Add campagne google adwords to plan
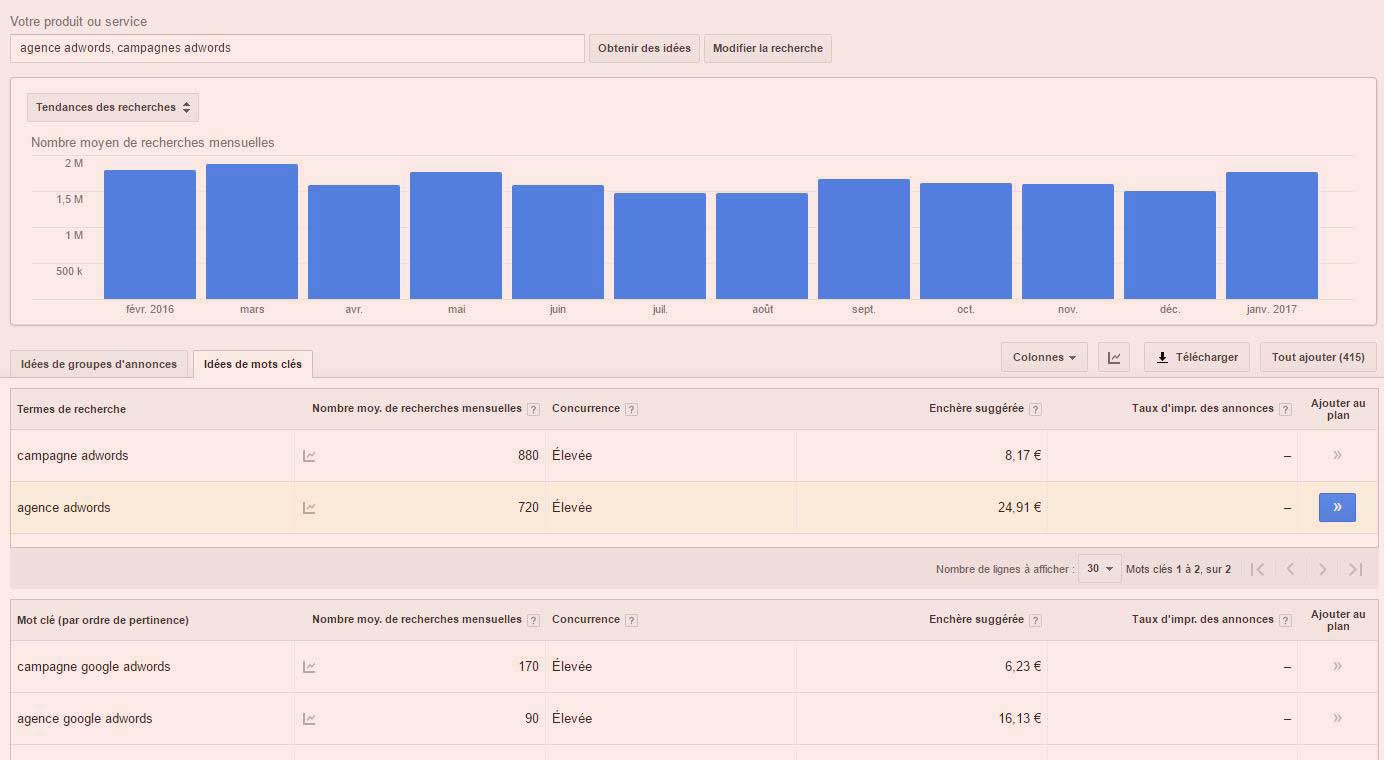Image resolution: width=1384 pixels, height=760 pixels. (x=1337, y=666)
